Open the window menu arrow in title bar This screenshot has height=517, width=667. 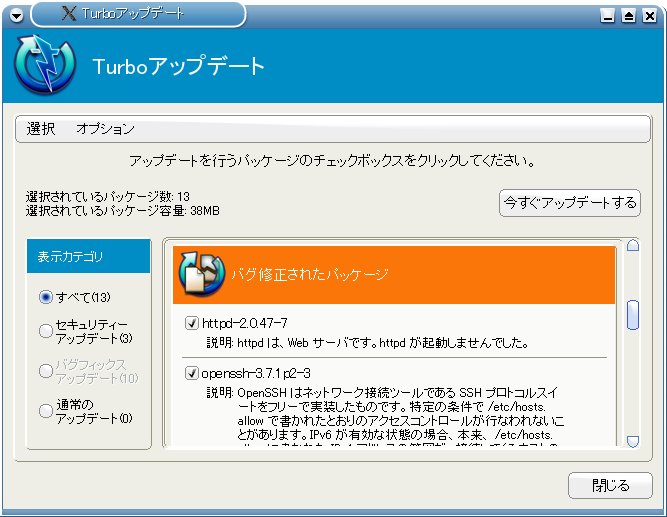pyautogui.click(x=16, y=16)
